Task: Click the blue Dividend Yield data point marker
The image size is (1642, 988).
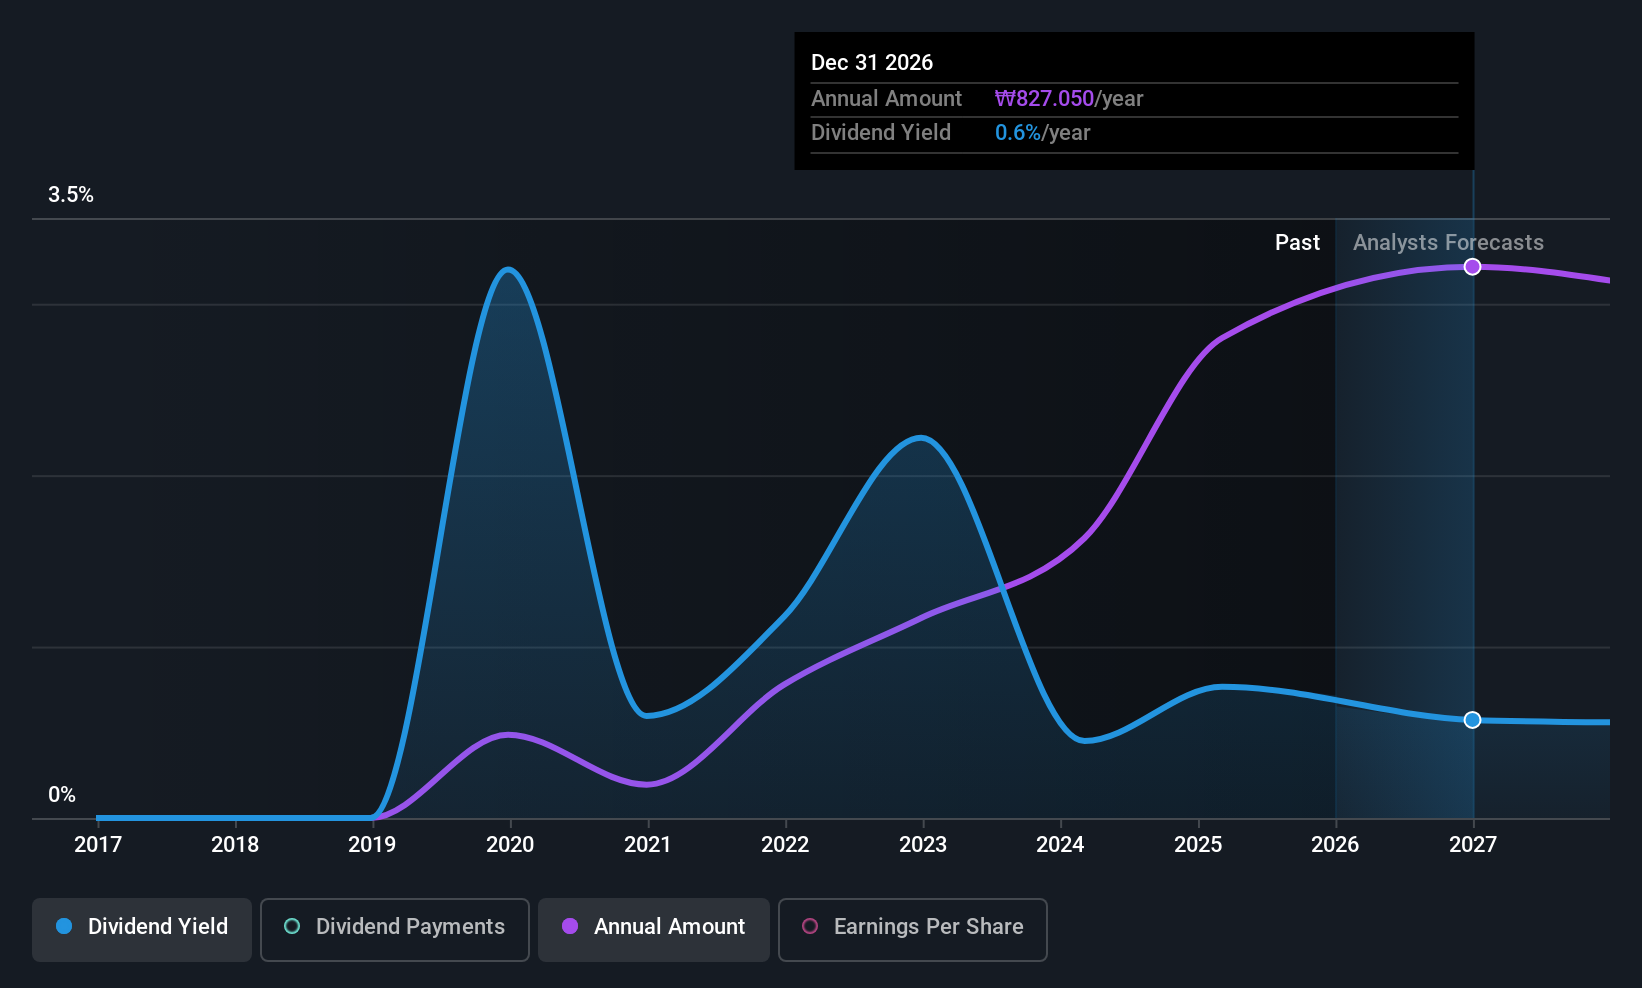Action: click(1472, 720)
